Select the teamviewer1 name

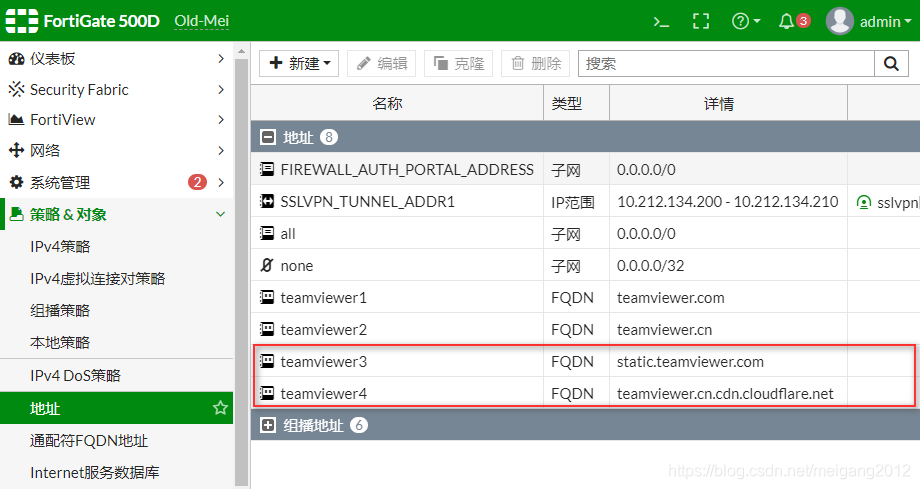323,298
